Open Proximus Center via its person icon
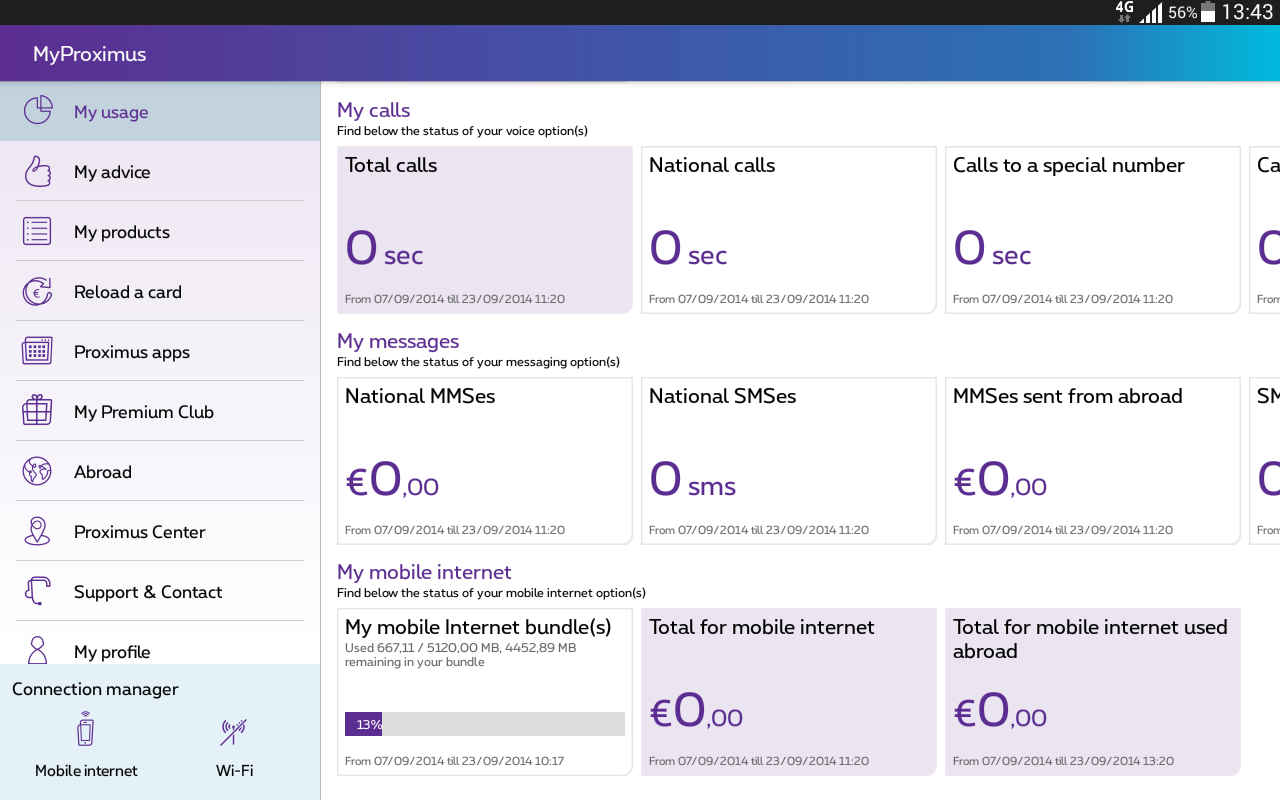This screenshot has width=1280, height=800. point(37,531)
